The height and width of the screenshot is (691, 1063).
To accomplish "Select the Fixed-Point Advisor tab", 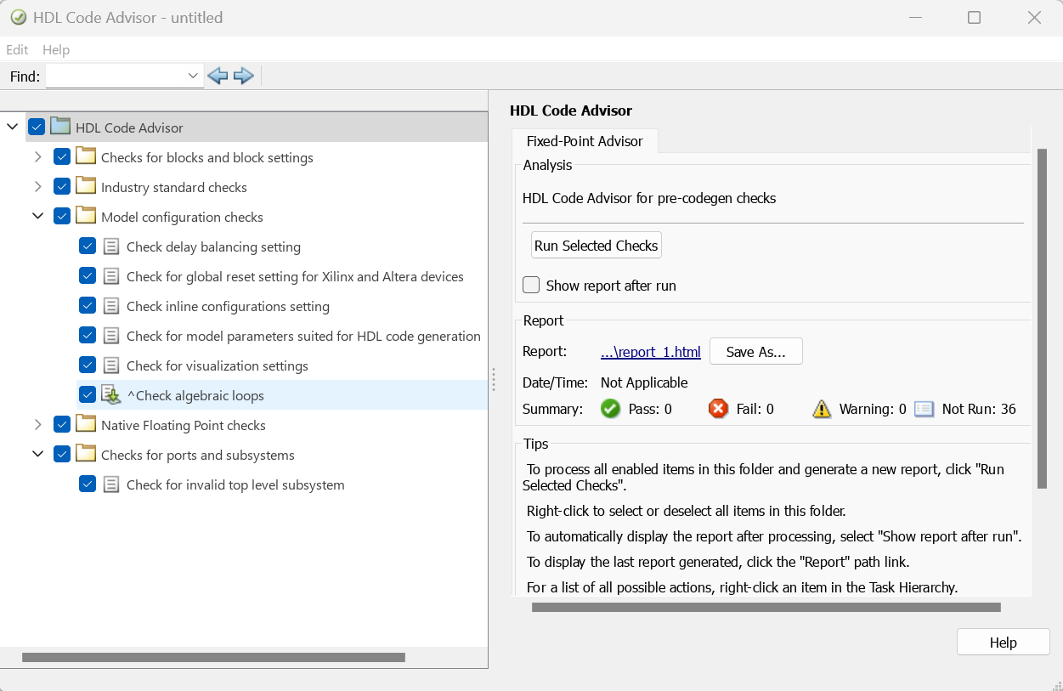I will click(x=585, y=141).
